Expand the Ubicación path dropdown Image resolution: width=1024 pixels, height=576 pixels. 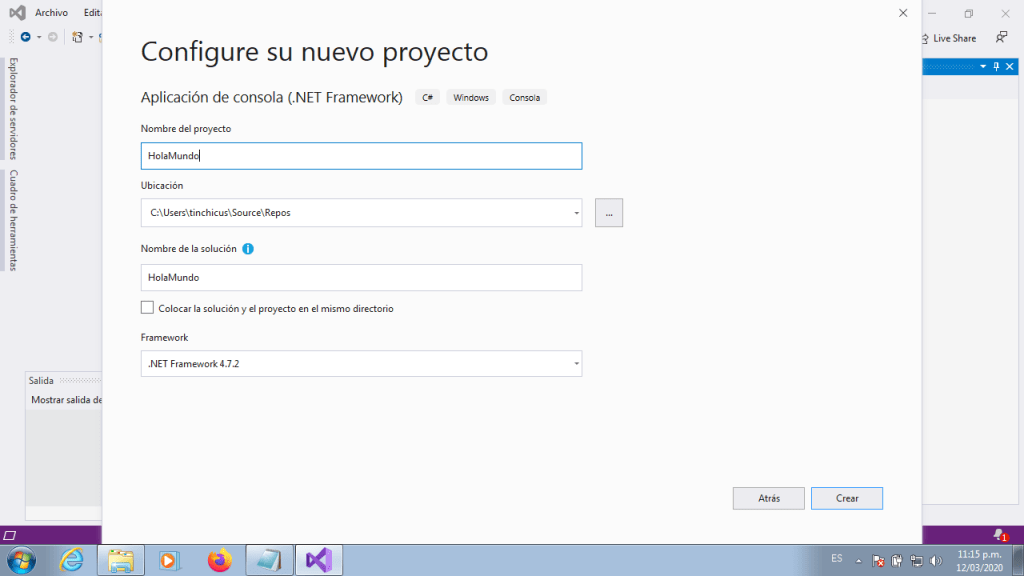coord(576,213)
